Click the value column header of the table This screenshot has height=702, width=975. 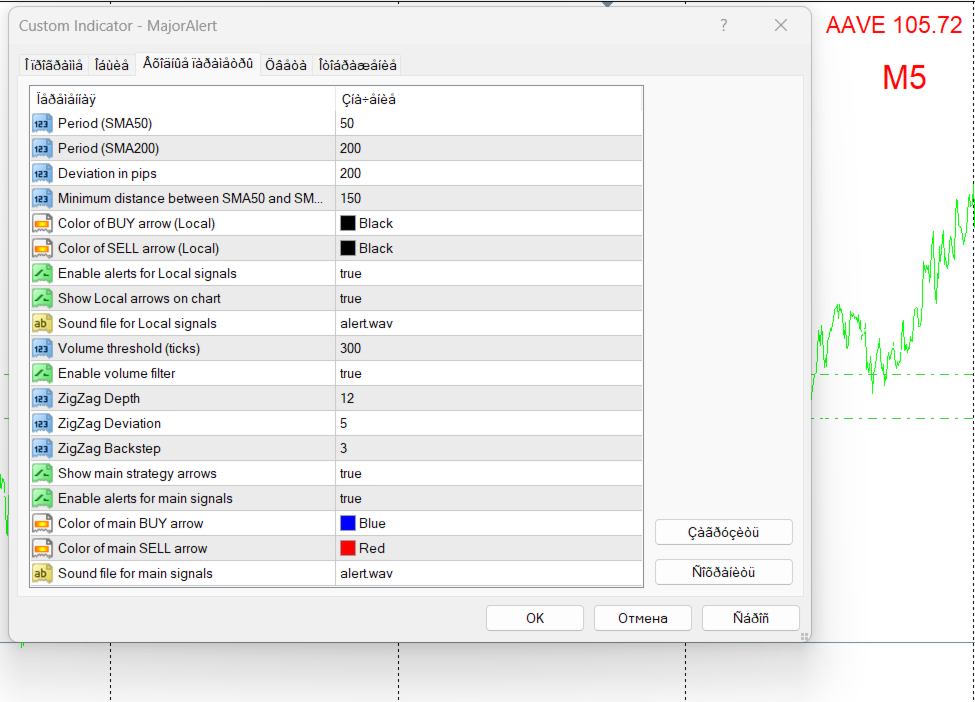tap(489, 99)
